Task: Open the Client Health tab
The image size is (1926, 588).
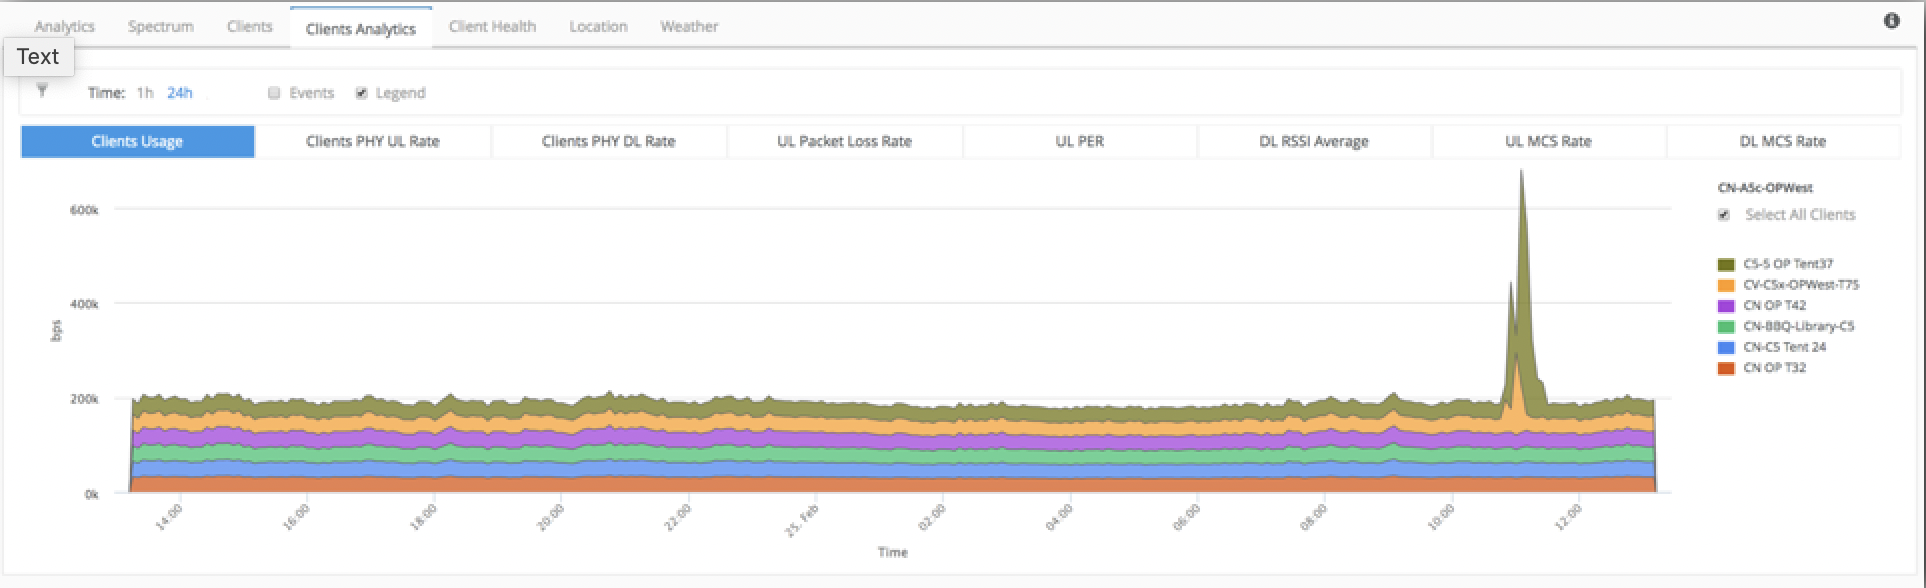Action: 492,27
